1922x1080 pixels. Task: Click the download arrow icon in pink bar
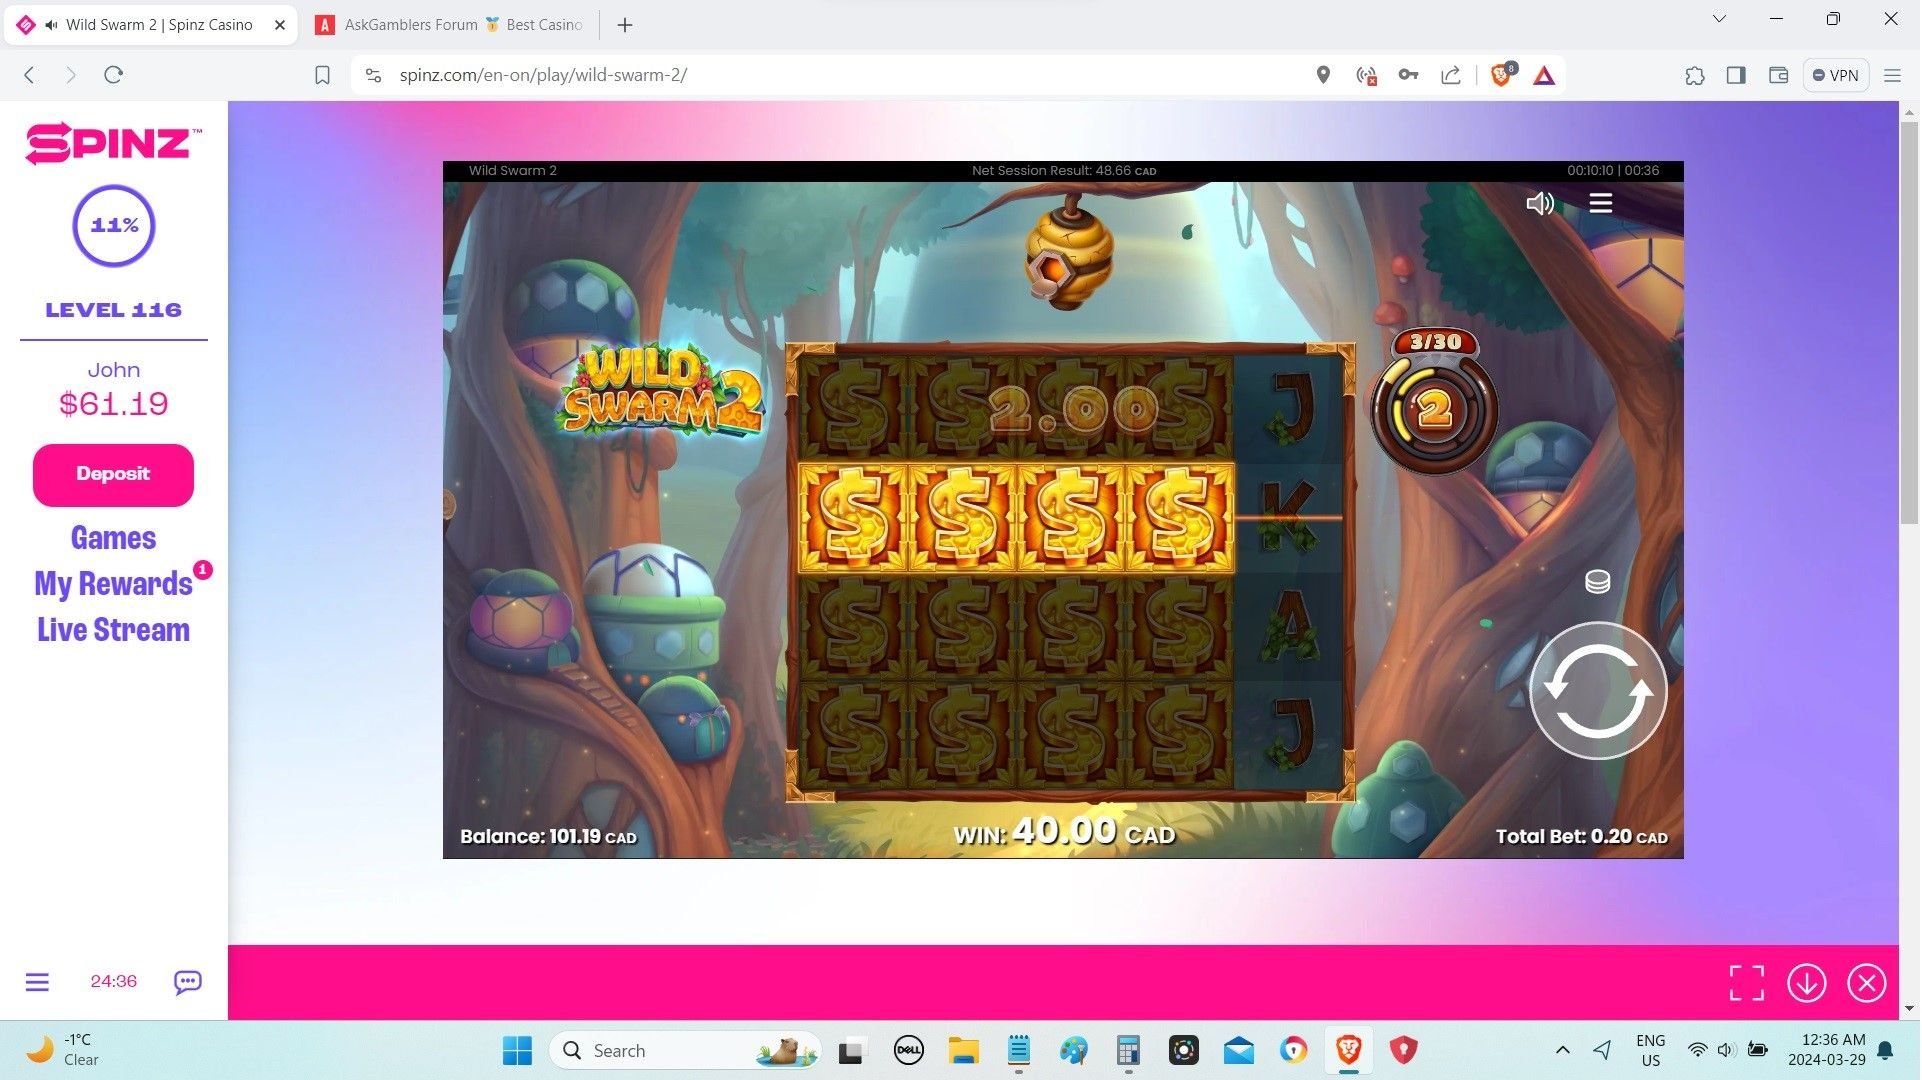(x=1806, y=982)
